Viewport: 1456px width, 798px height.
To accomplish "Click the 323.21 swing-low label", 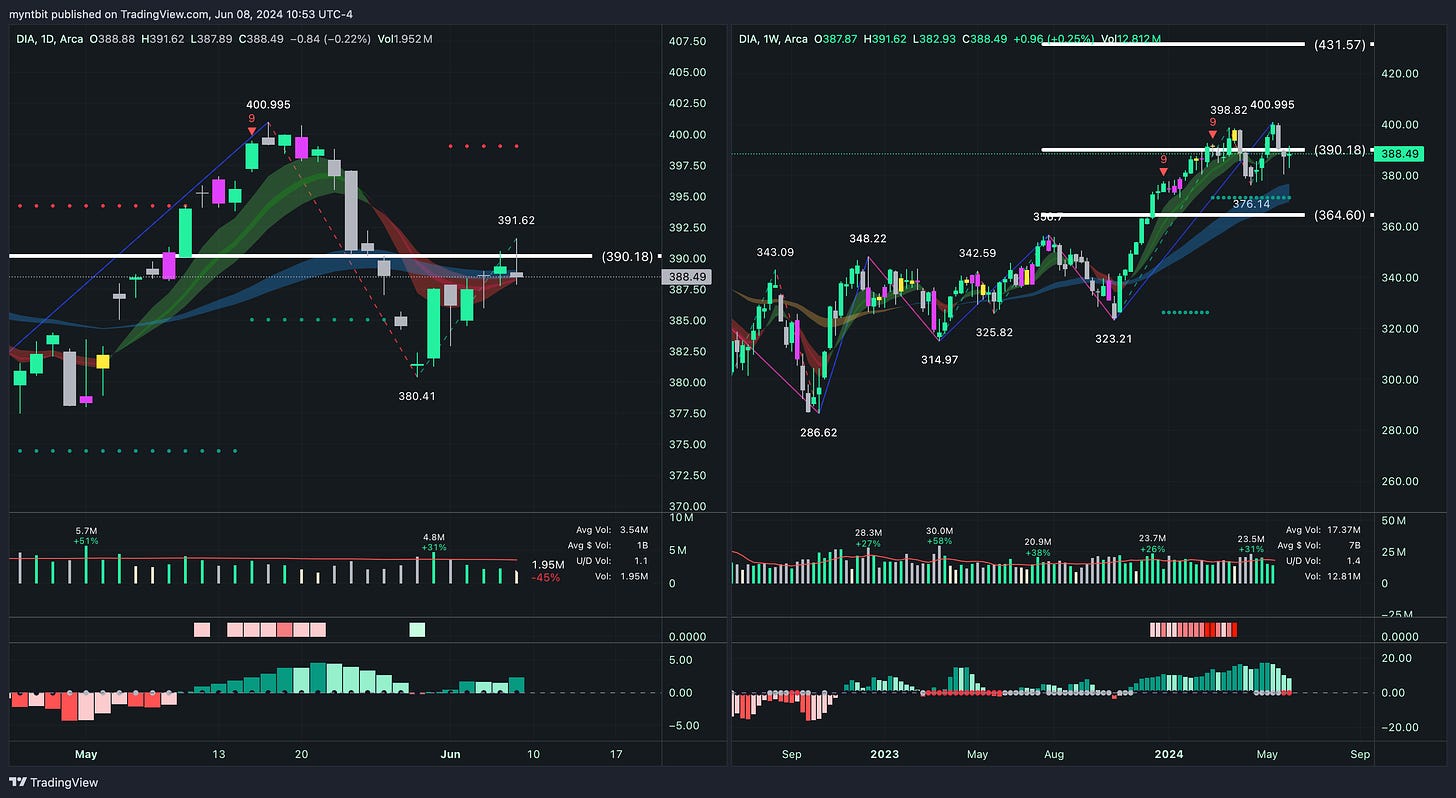I will point(1114,339).
